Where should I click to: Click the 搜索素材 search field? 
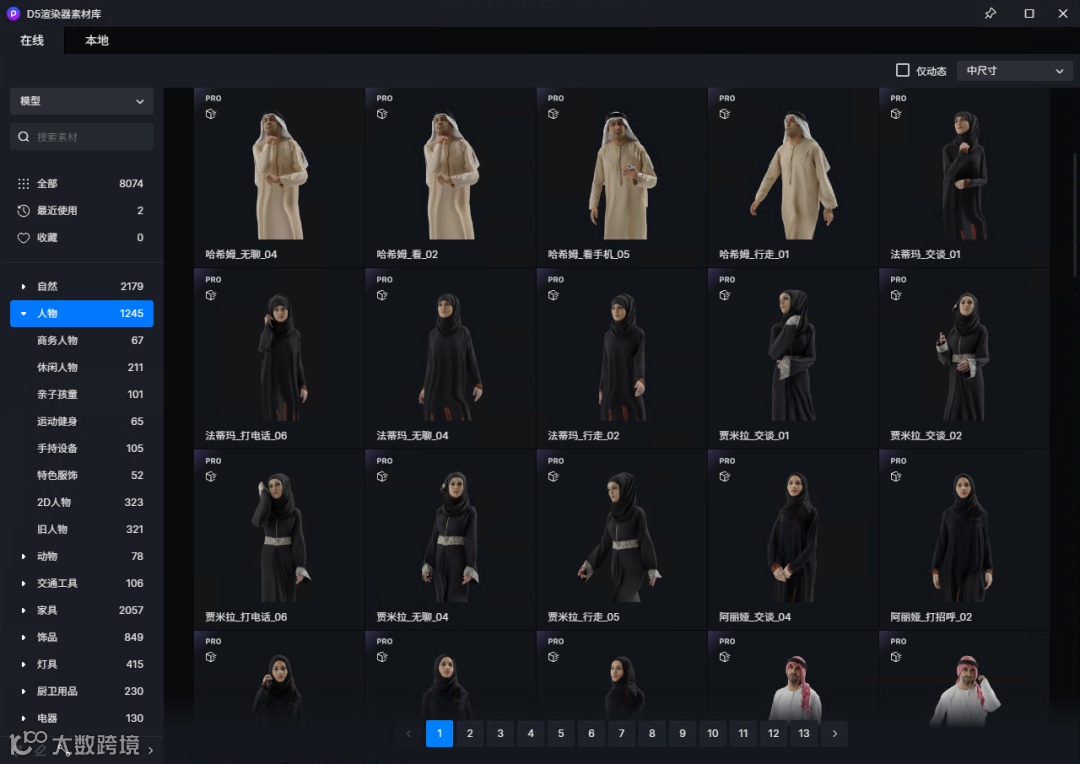click(x=81, y=136)
